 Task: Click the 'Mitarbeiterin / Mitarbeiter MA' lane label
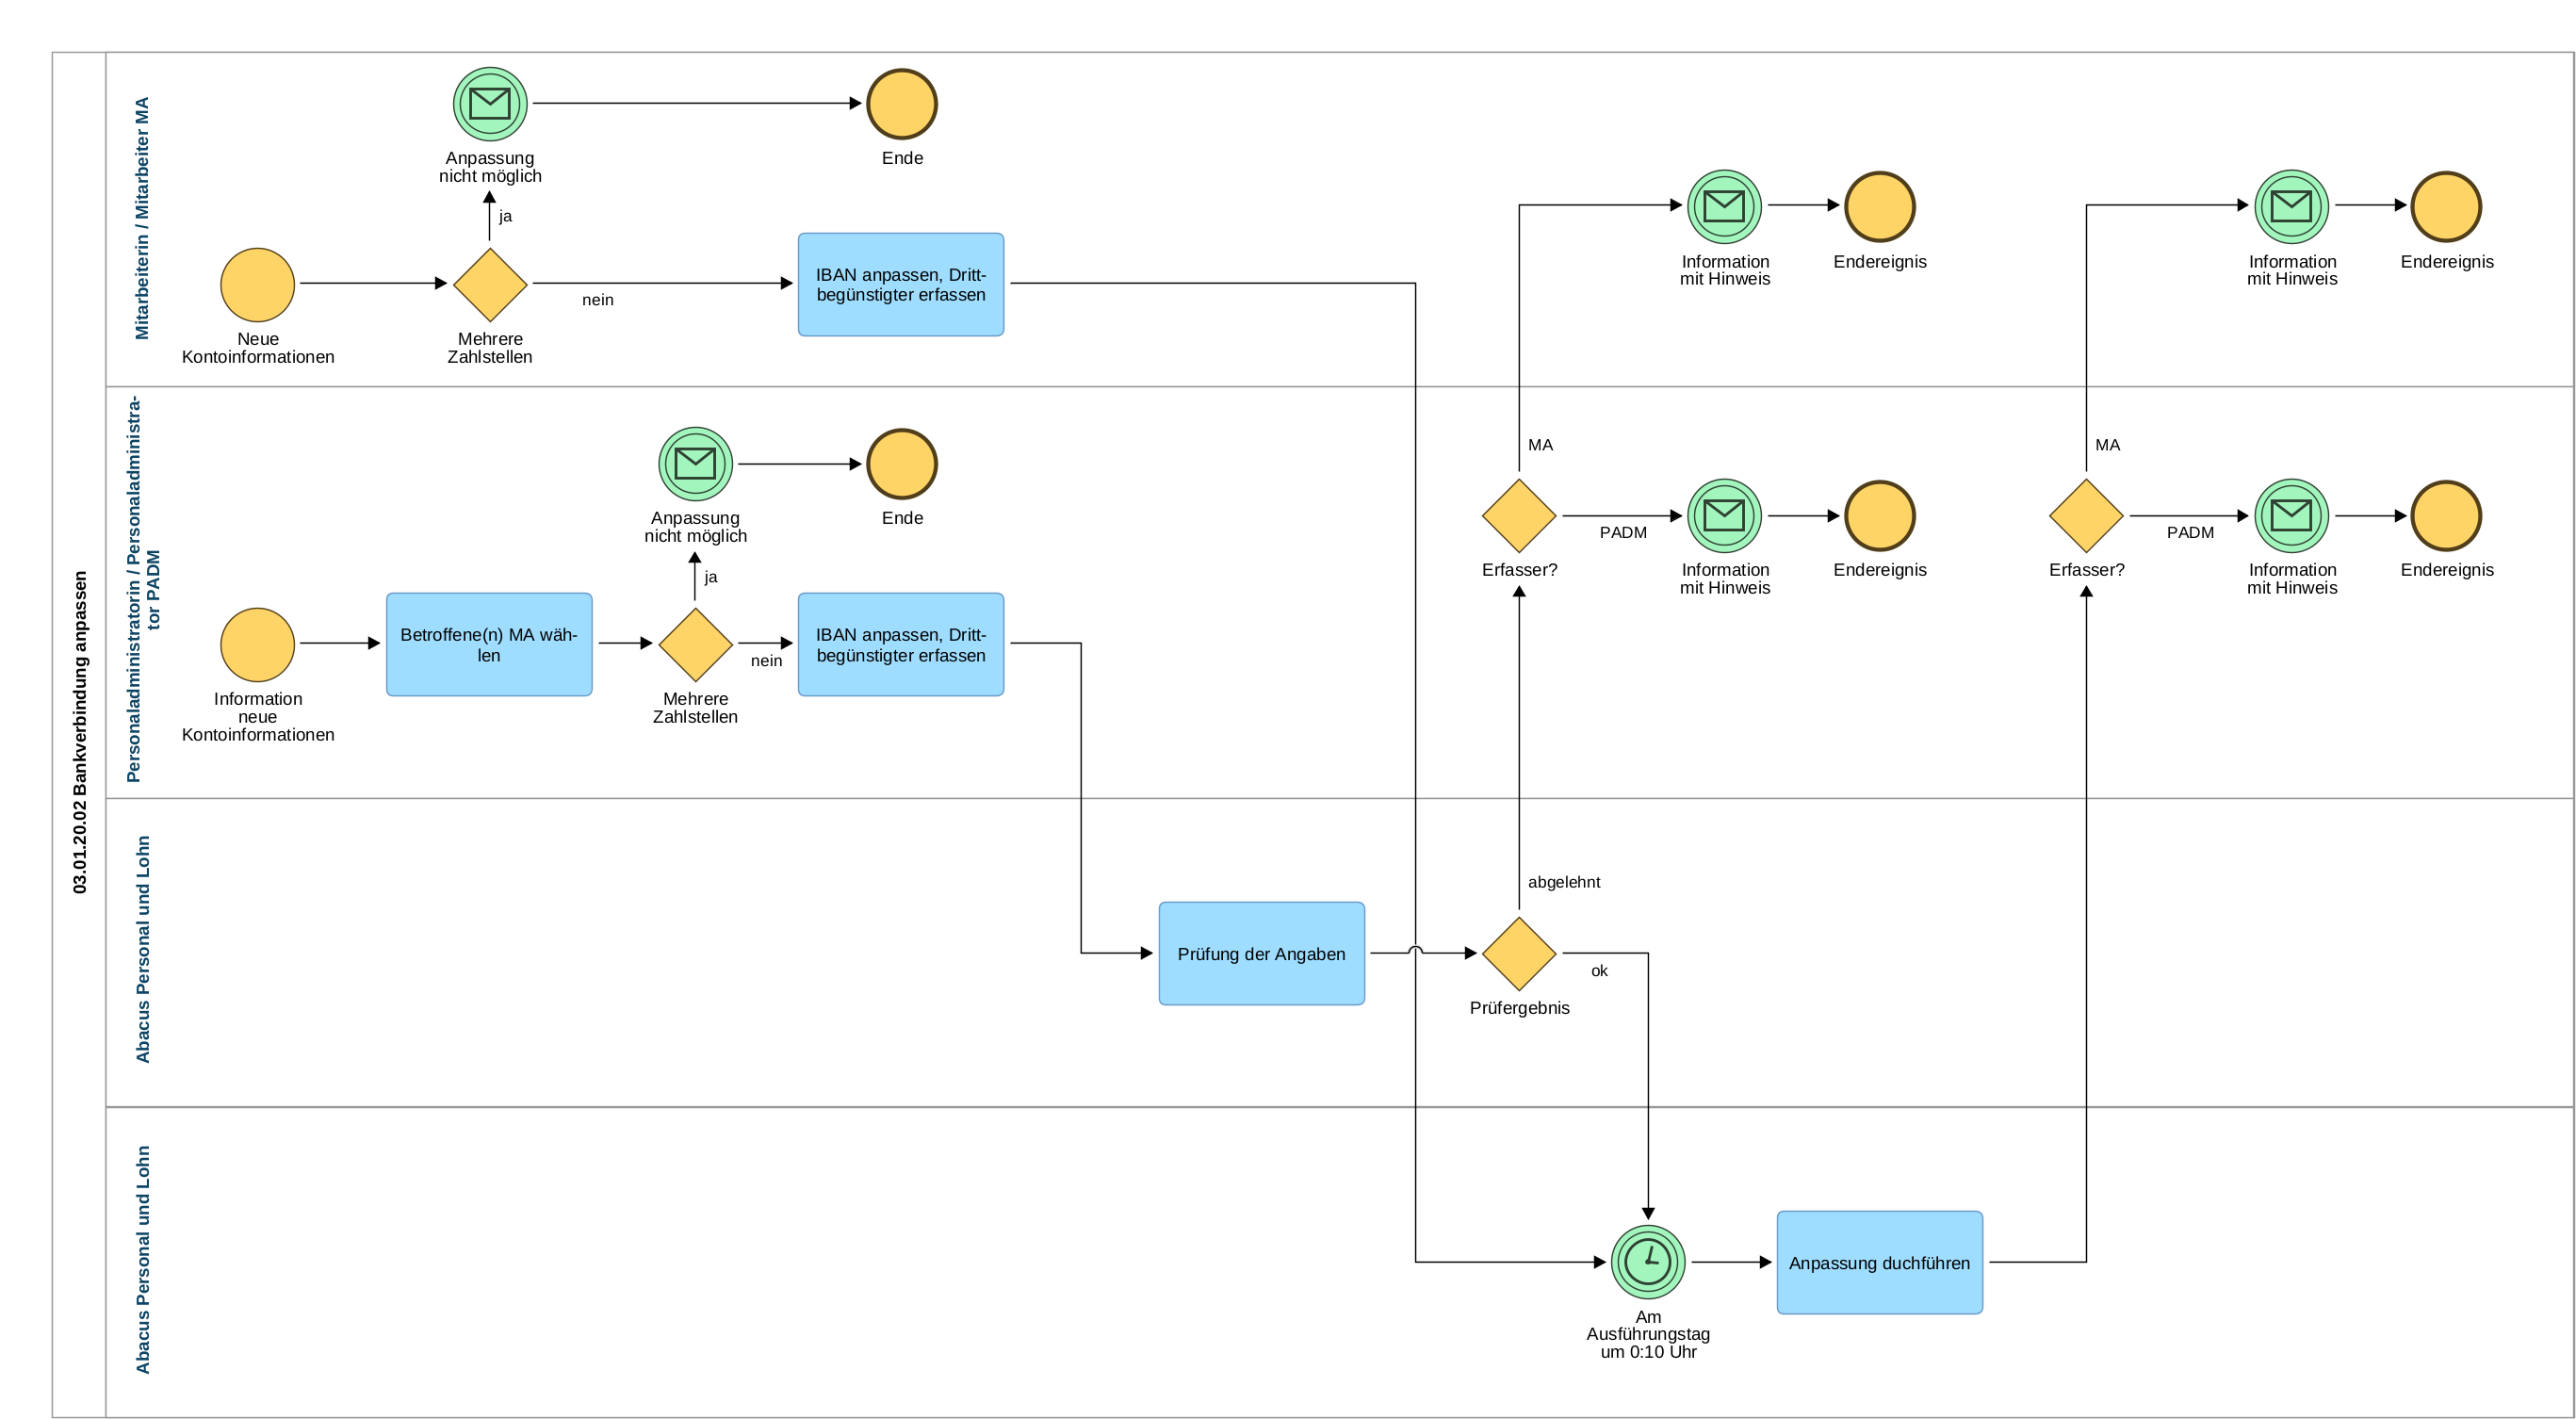click(x=142, y=218)
